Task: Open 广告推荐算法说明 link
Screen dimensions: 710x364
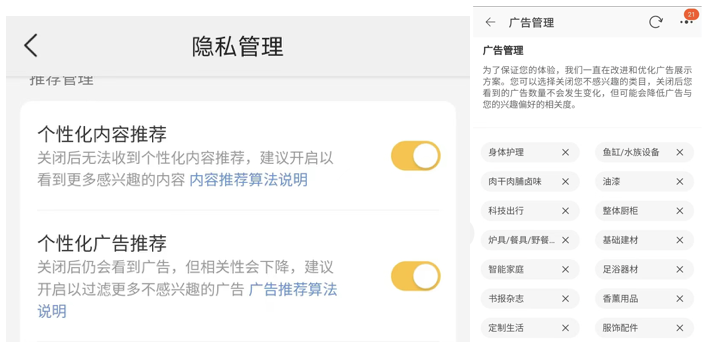Action: click(187, 300)
